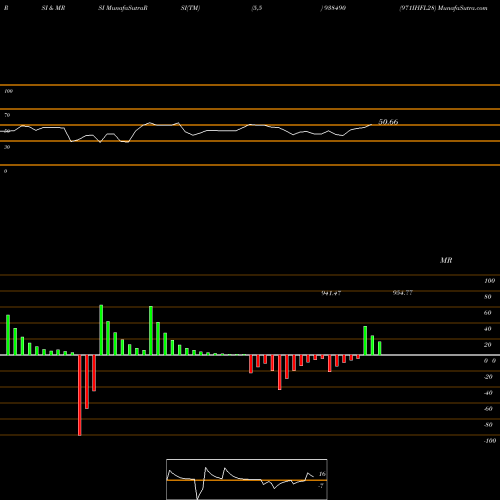Screen dimensions: 500x500
Task: Click the 938490 code in header
Action: (x=334, y=8)
